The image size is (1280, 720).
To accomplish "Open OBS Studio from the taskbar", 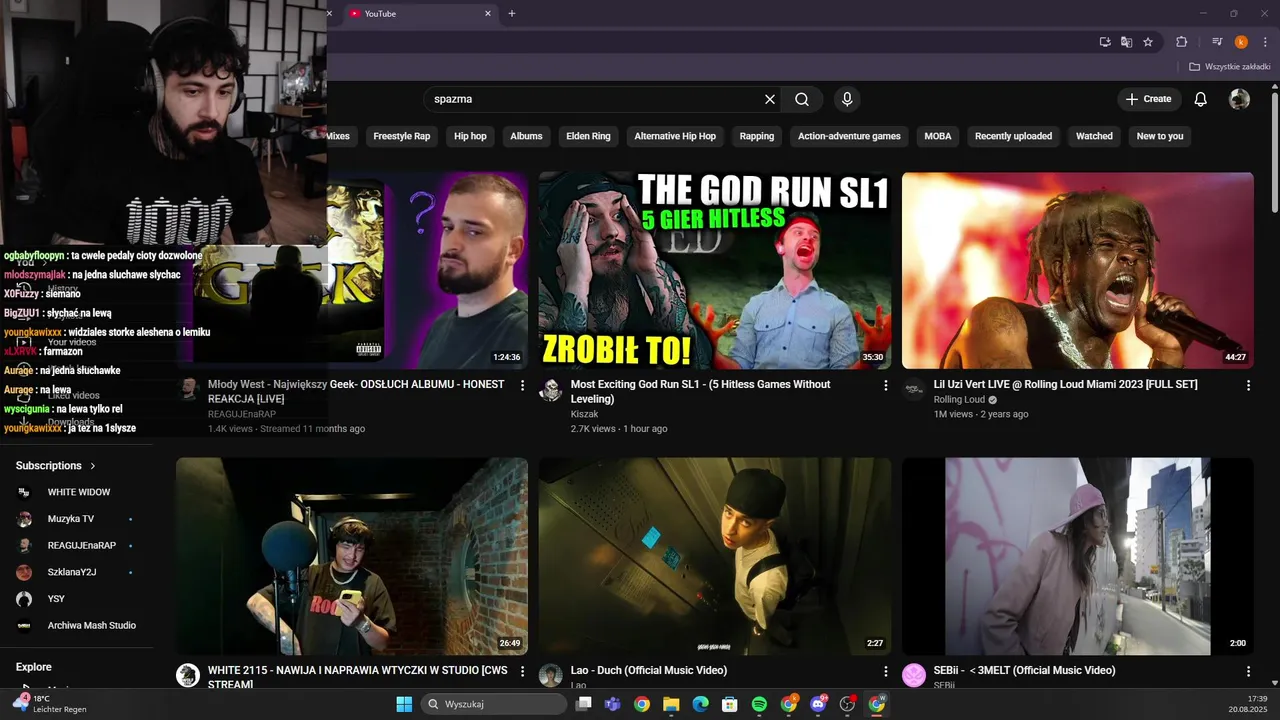I will (x=847, y=704).
